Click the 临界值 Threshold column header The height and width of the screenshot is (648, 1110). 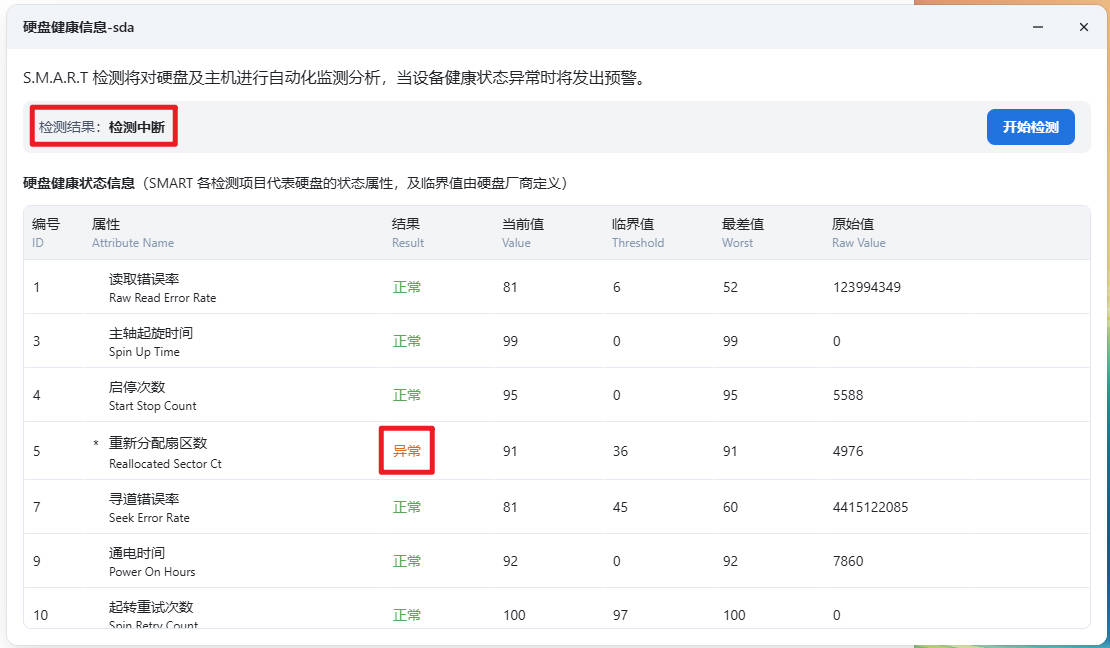point(637,233)
